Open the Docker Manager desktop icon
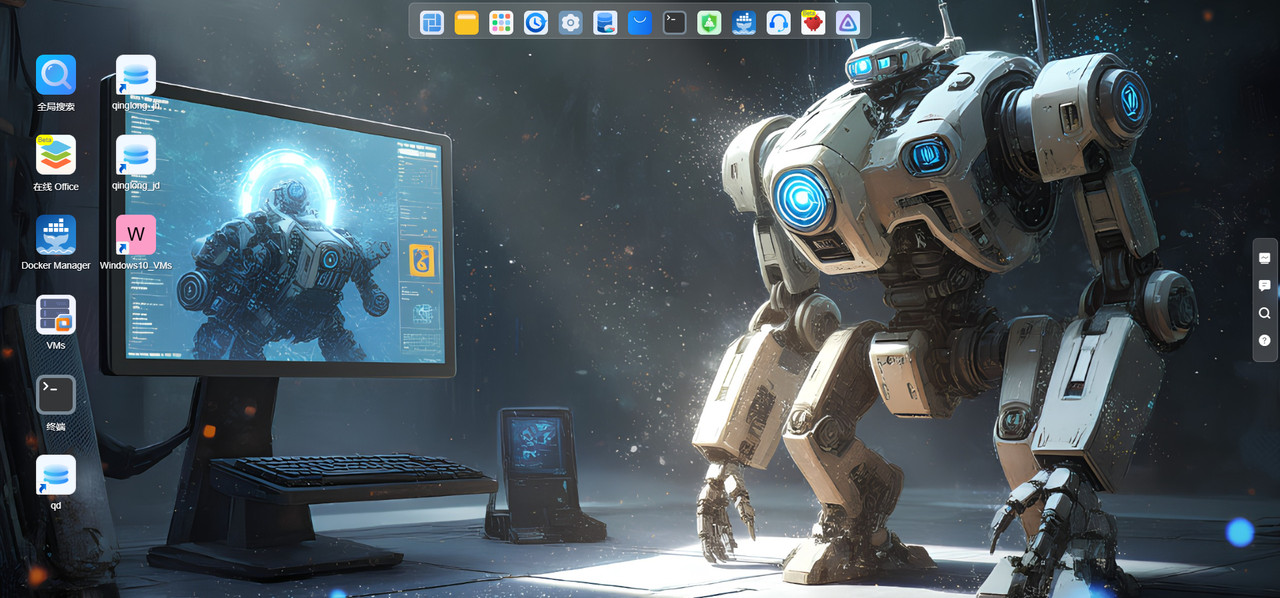1280x598 pixels. [56, 235]
